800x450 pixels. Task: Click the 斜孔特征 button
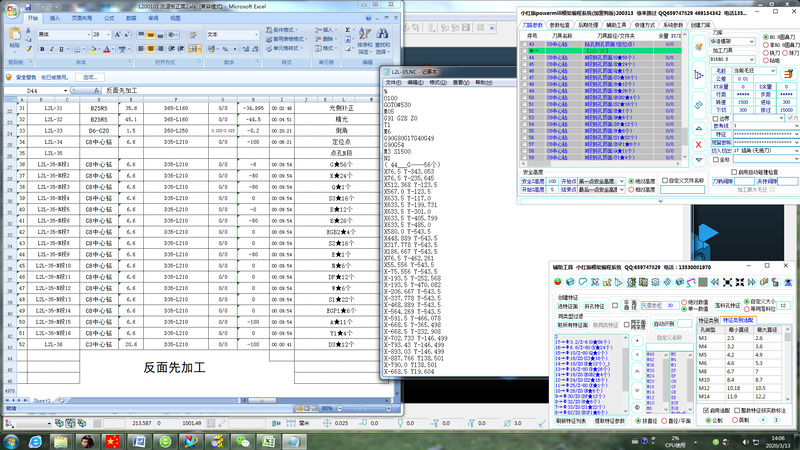594,306
